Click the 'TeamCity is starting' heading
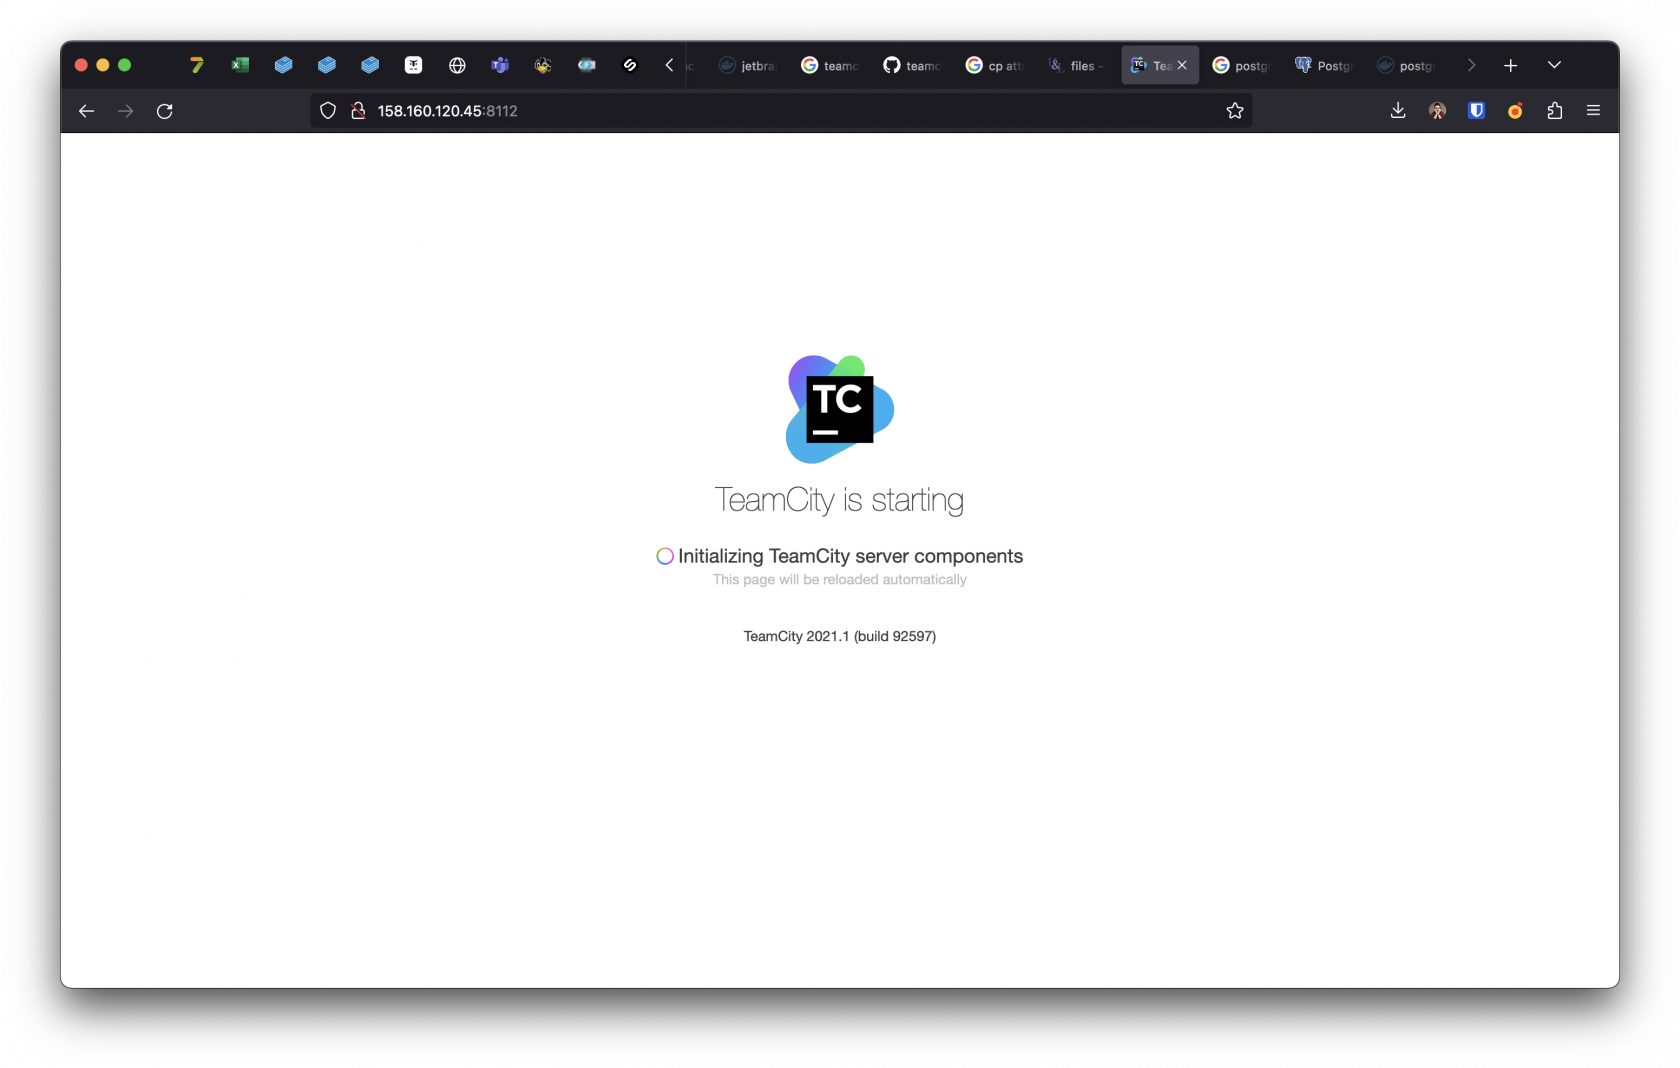 (x=839, y=500)
